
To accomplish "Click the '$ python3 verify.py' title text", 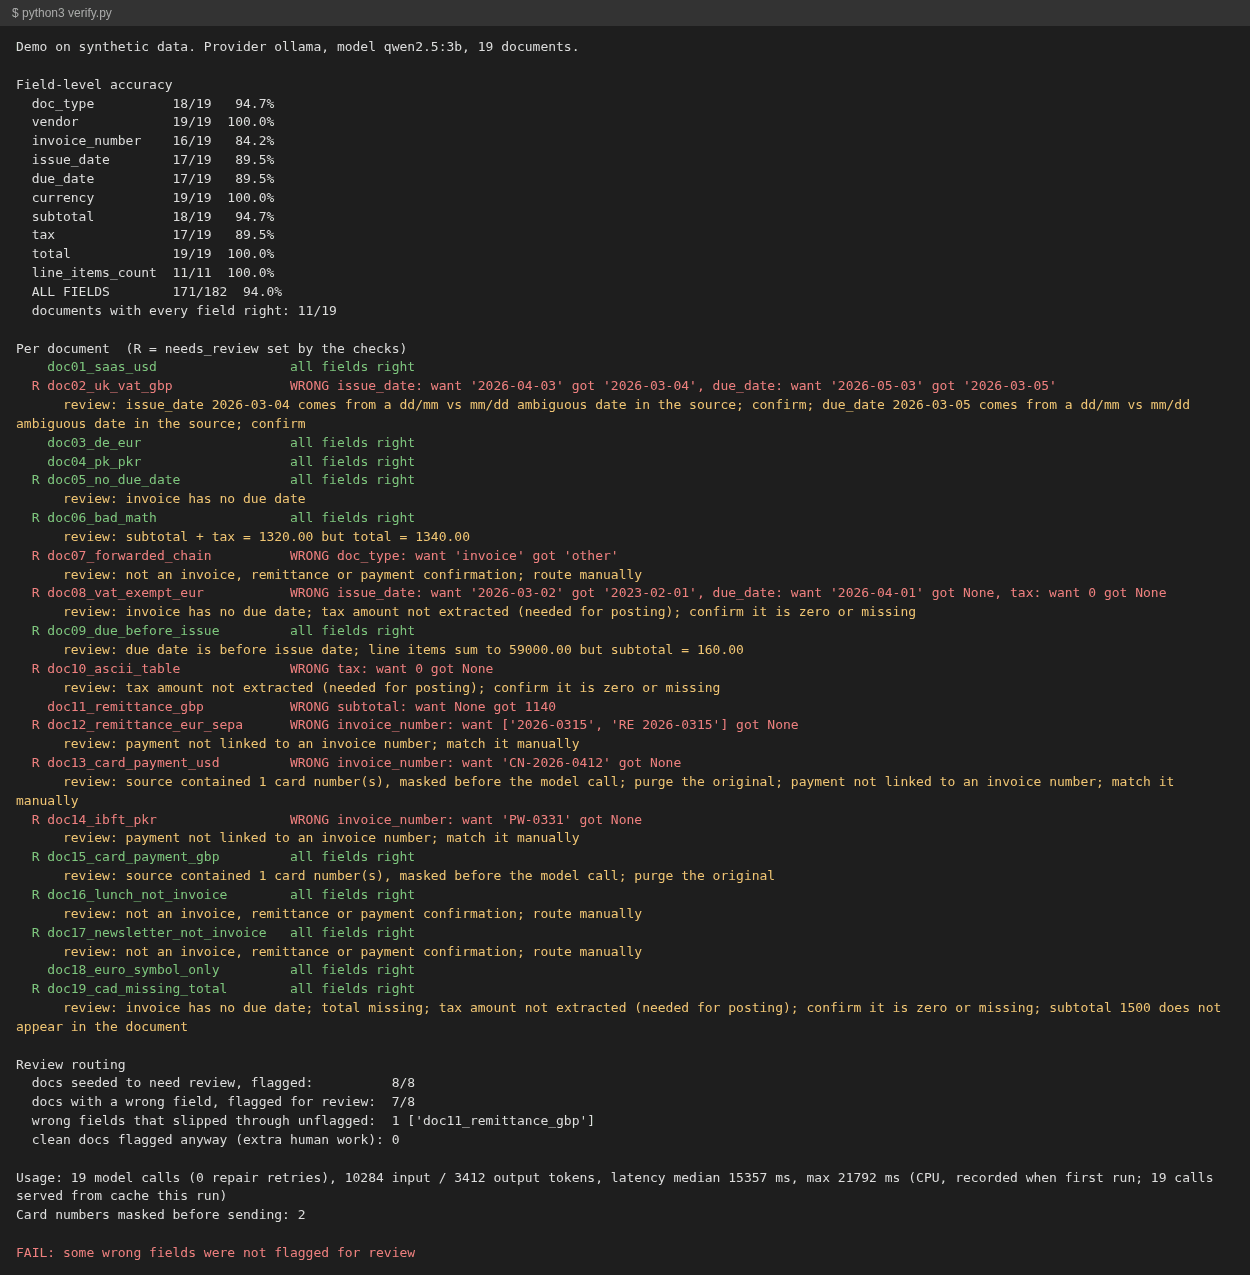I will point(62,13).
